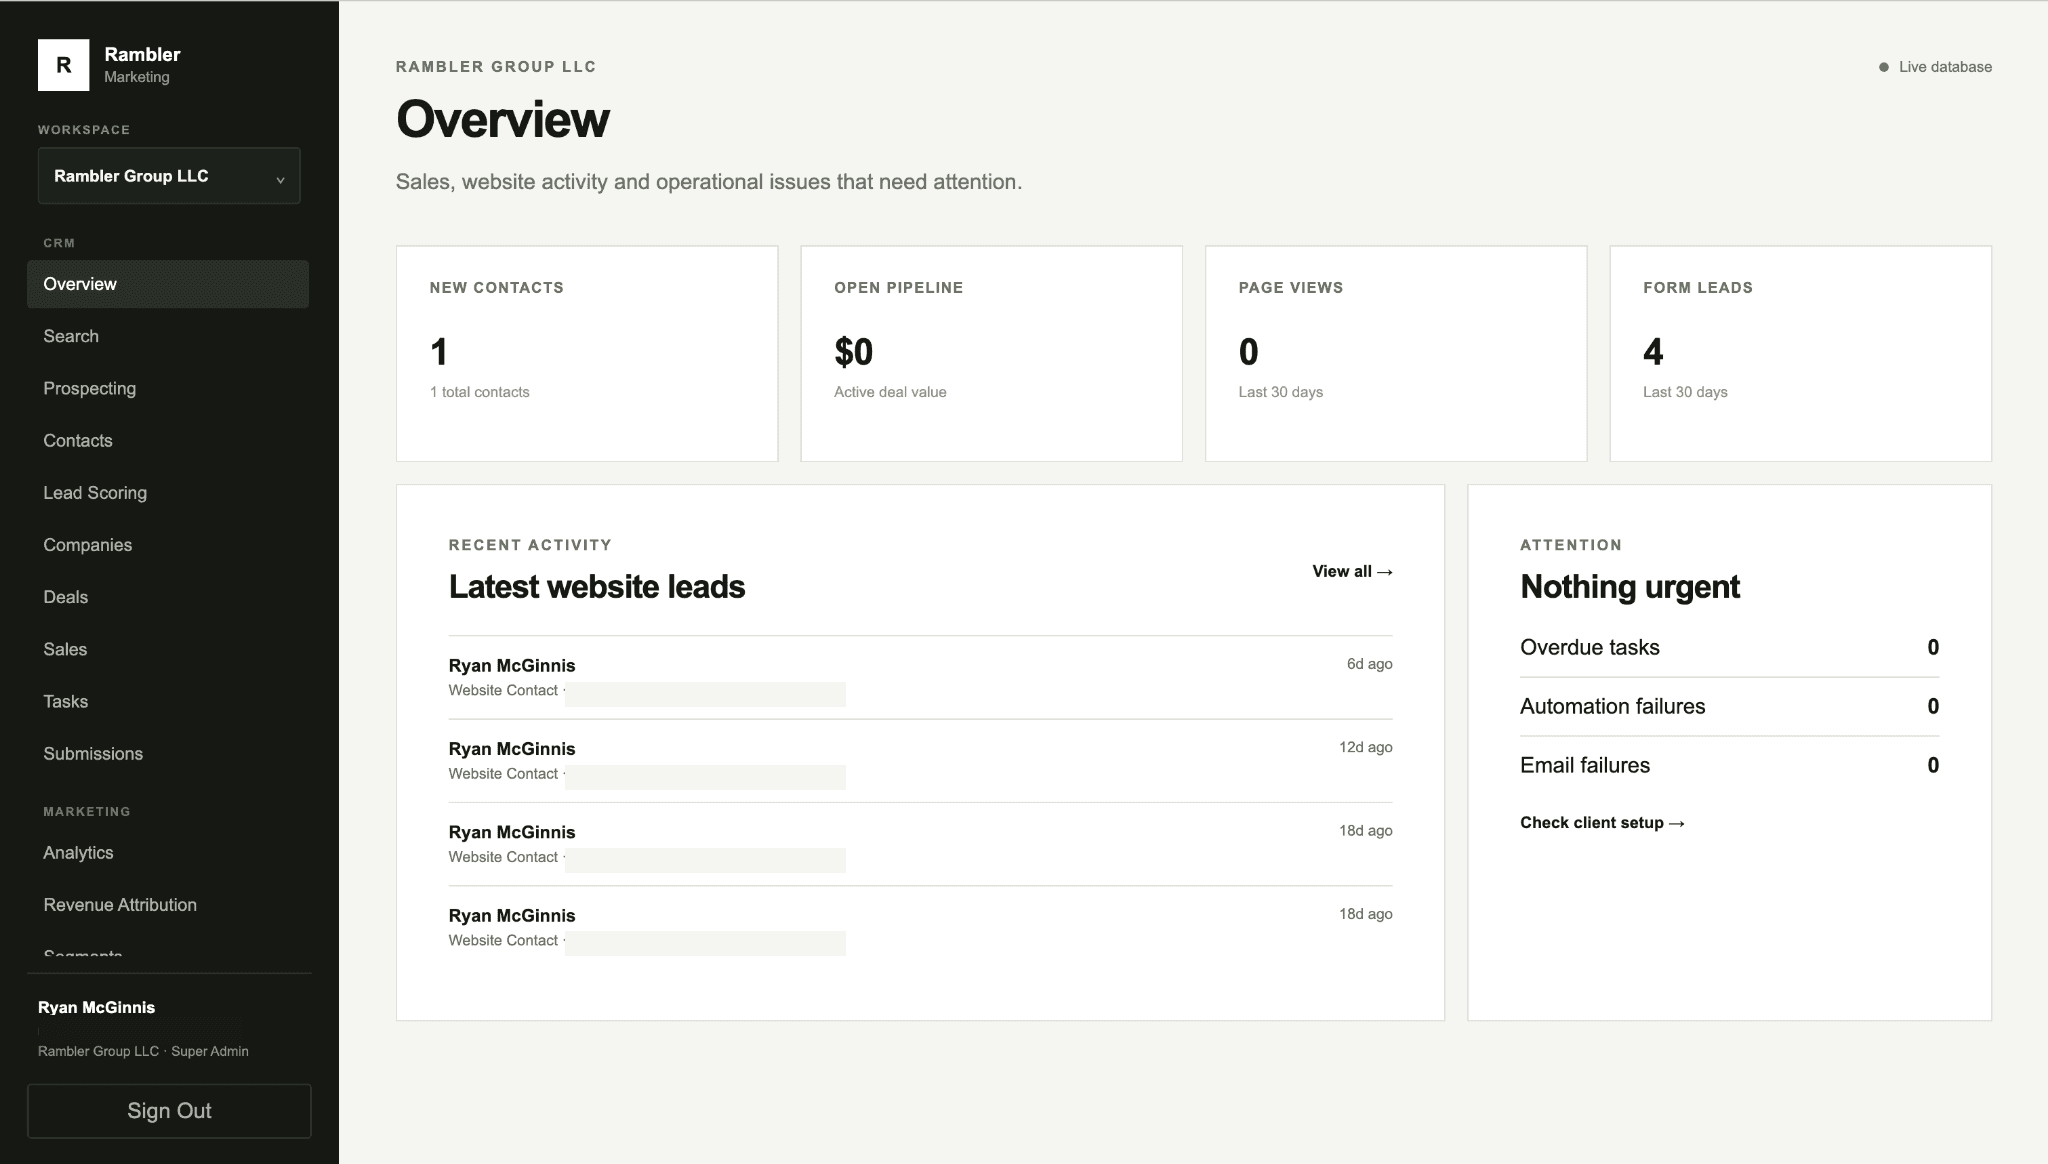Click the Rambler R logo icon
Screen dimensions: 2048x1164
[63, 65]
